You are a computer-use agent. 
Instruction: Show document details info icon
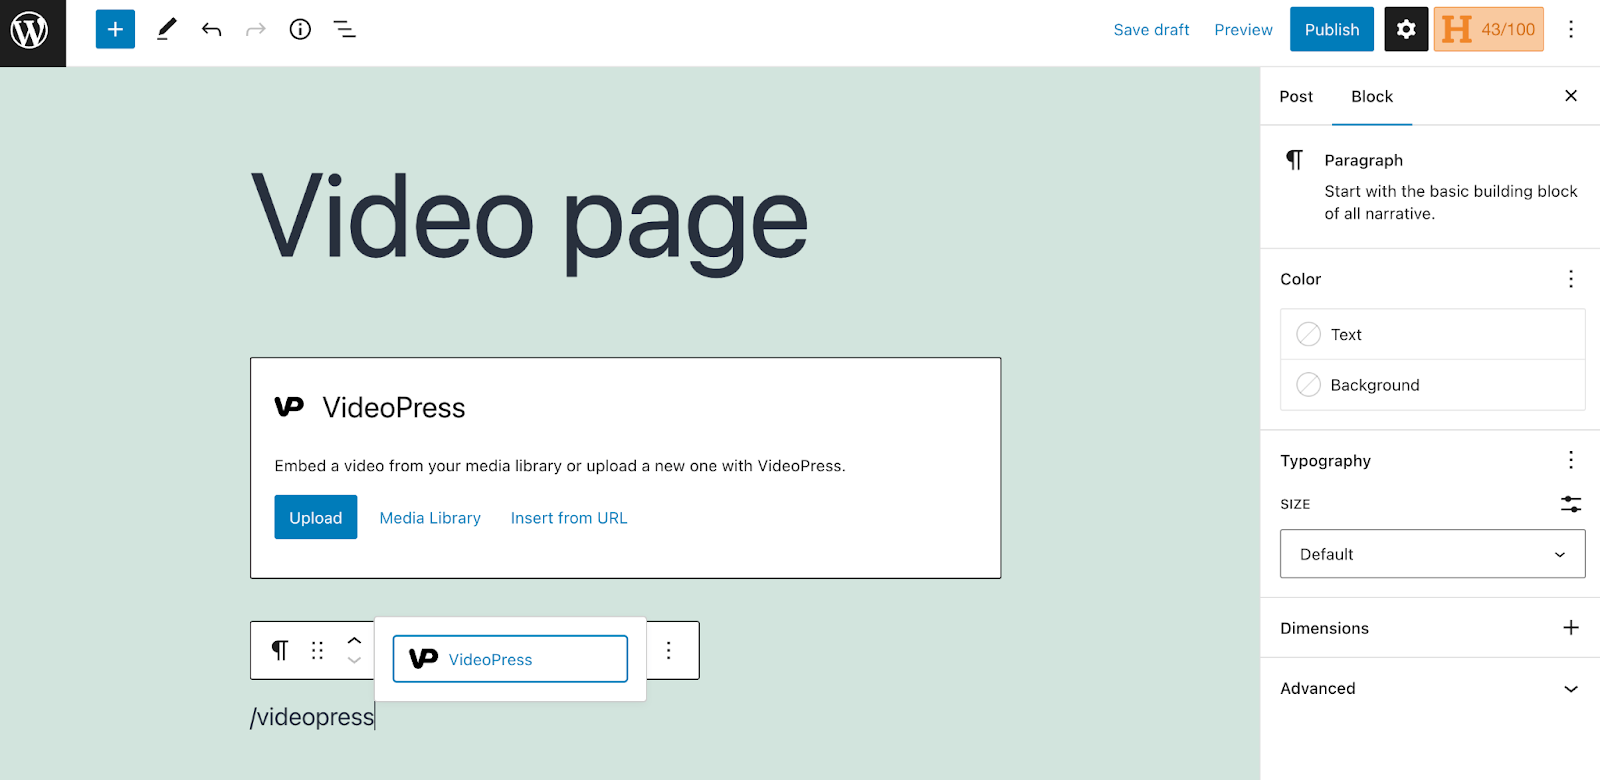coord(300,29)
